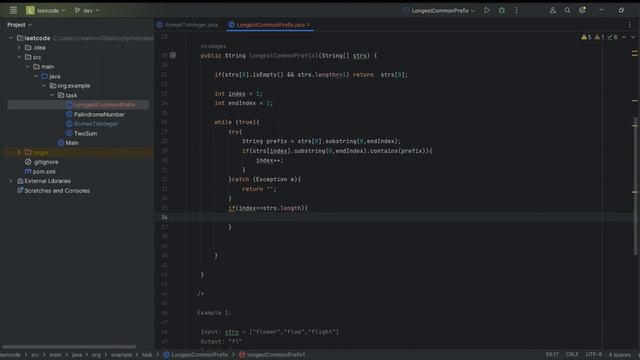Viewport: 640px width, 360px height.
Task: Click breadcrumb 'example' in navigation bar
Action: tap(121, 355)
